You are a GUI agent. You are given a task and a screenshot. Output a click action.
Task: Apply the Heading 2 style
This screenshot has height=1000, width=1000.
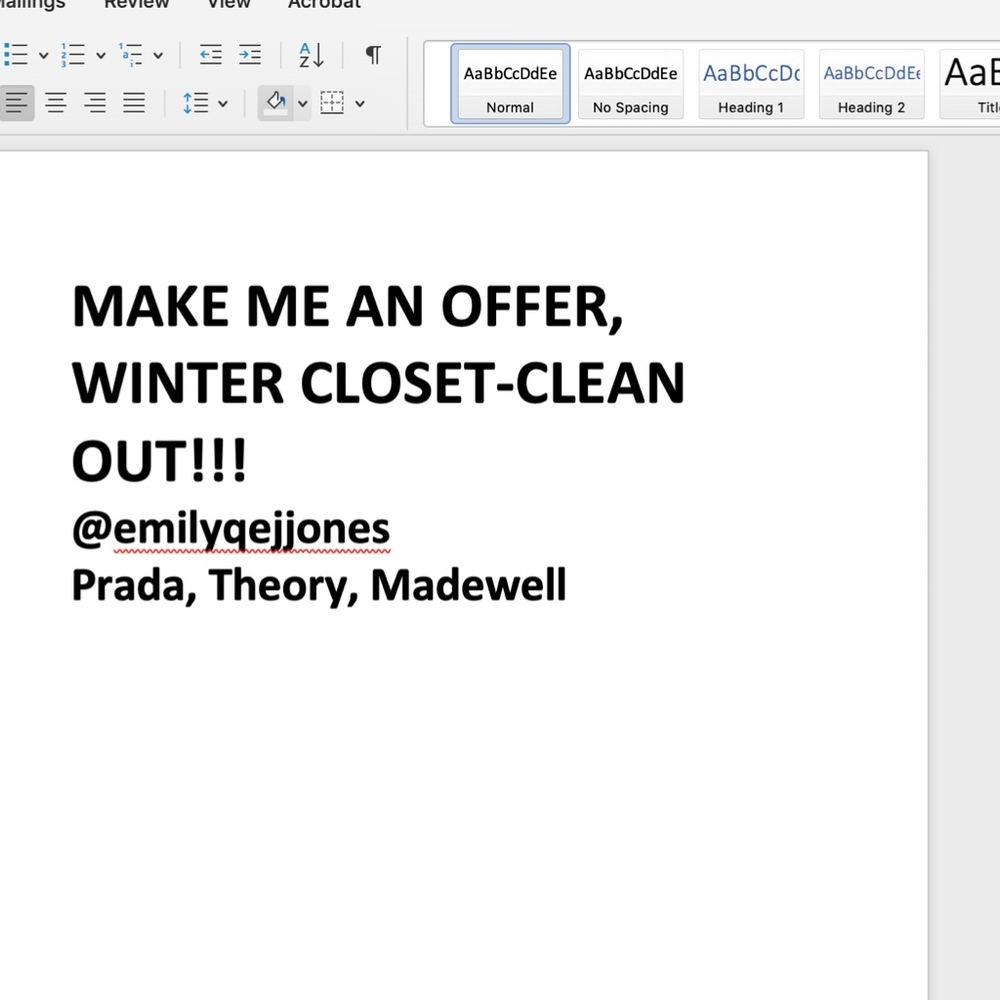click(871, 84)
